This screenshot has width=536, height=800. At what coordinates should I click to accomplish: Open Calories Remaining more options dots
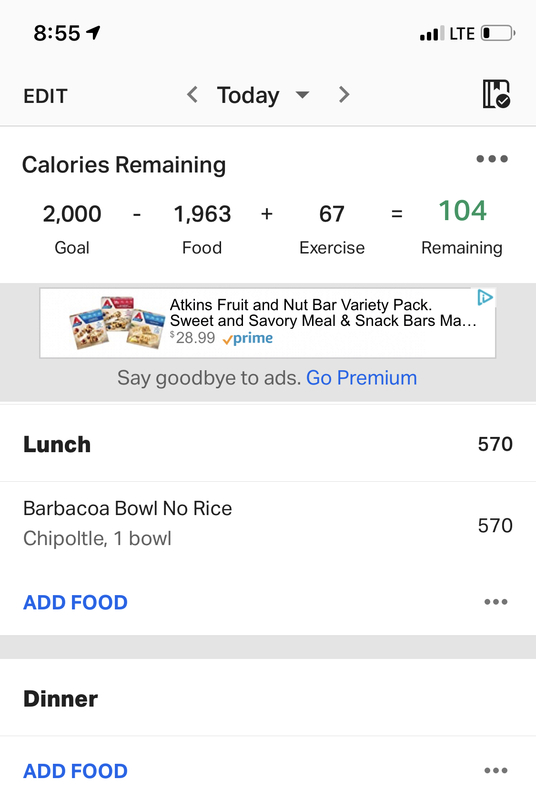(x=492, y=159)
